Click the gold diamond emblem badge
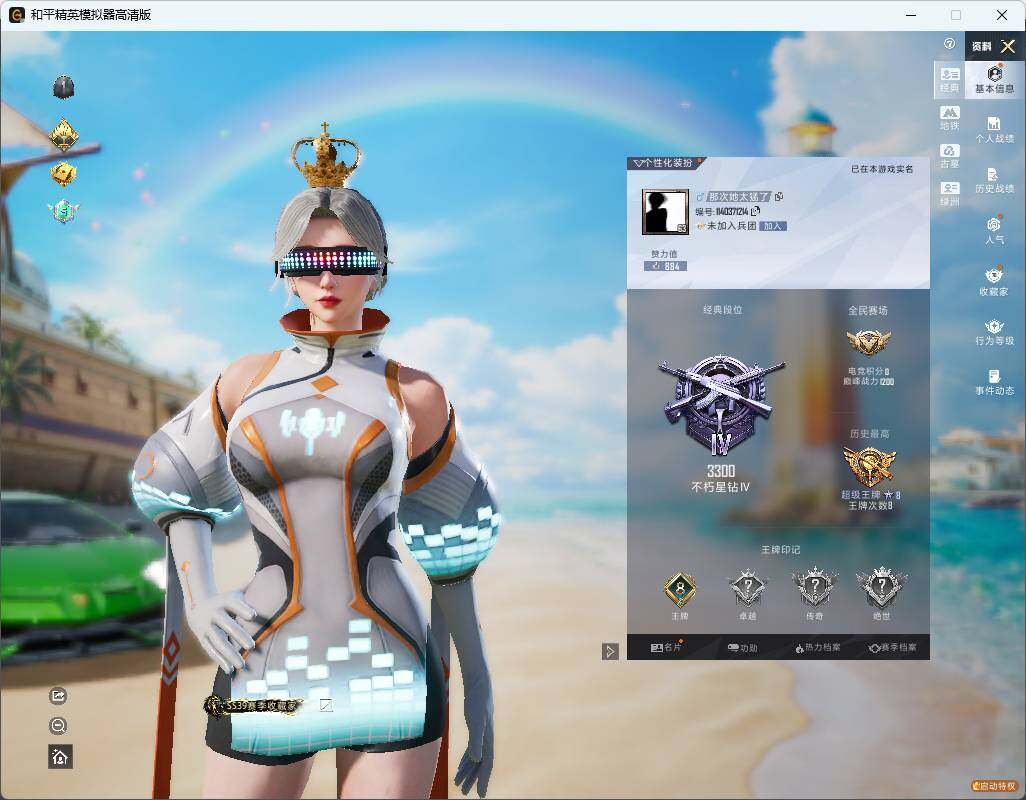 (x=64, y=135)
